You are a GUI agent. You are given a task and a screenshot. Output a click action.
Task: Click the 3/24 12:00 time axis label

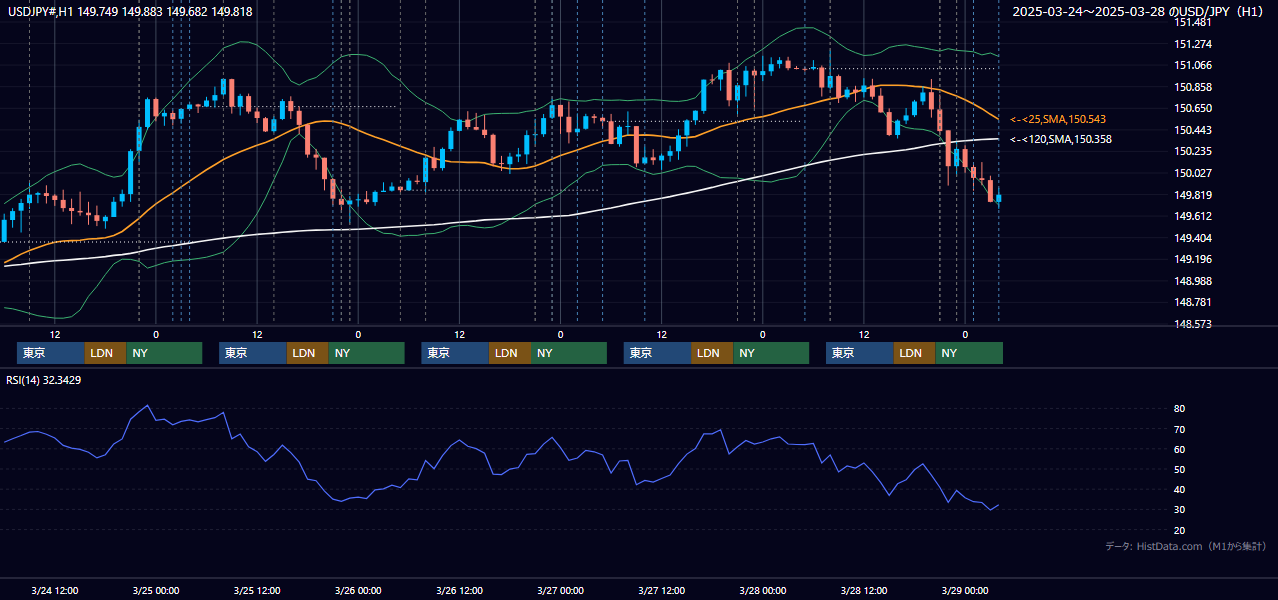click(x=55, y=591)
